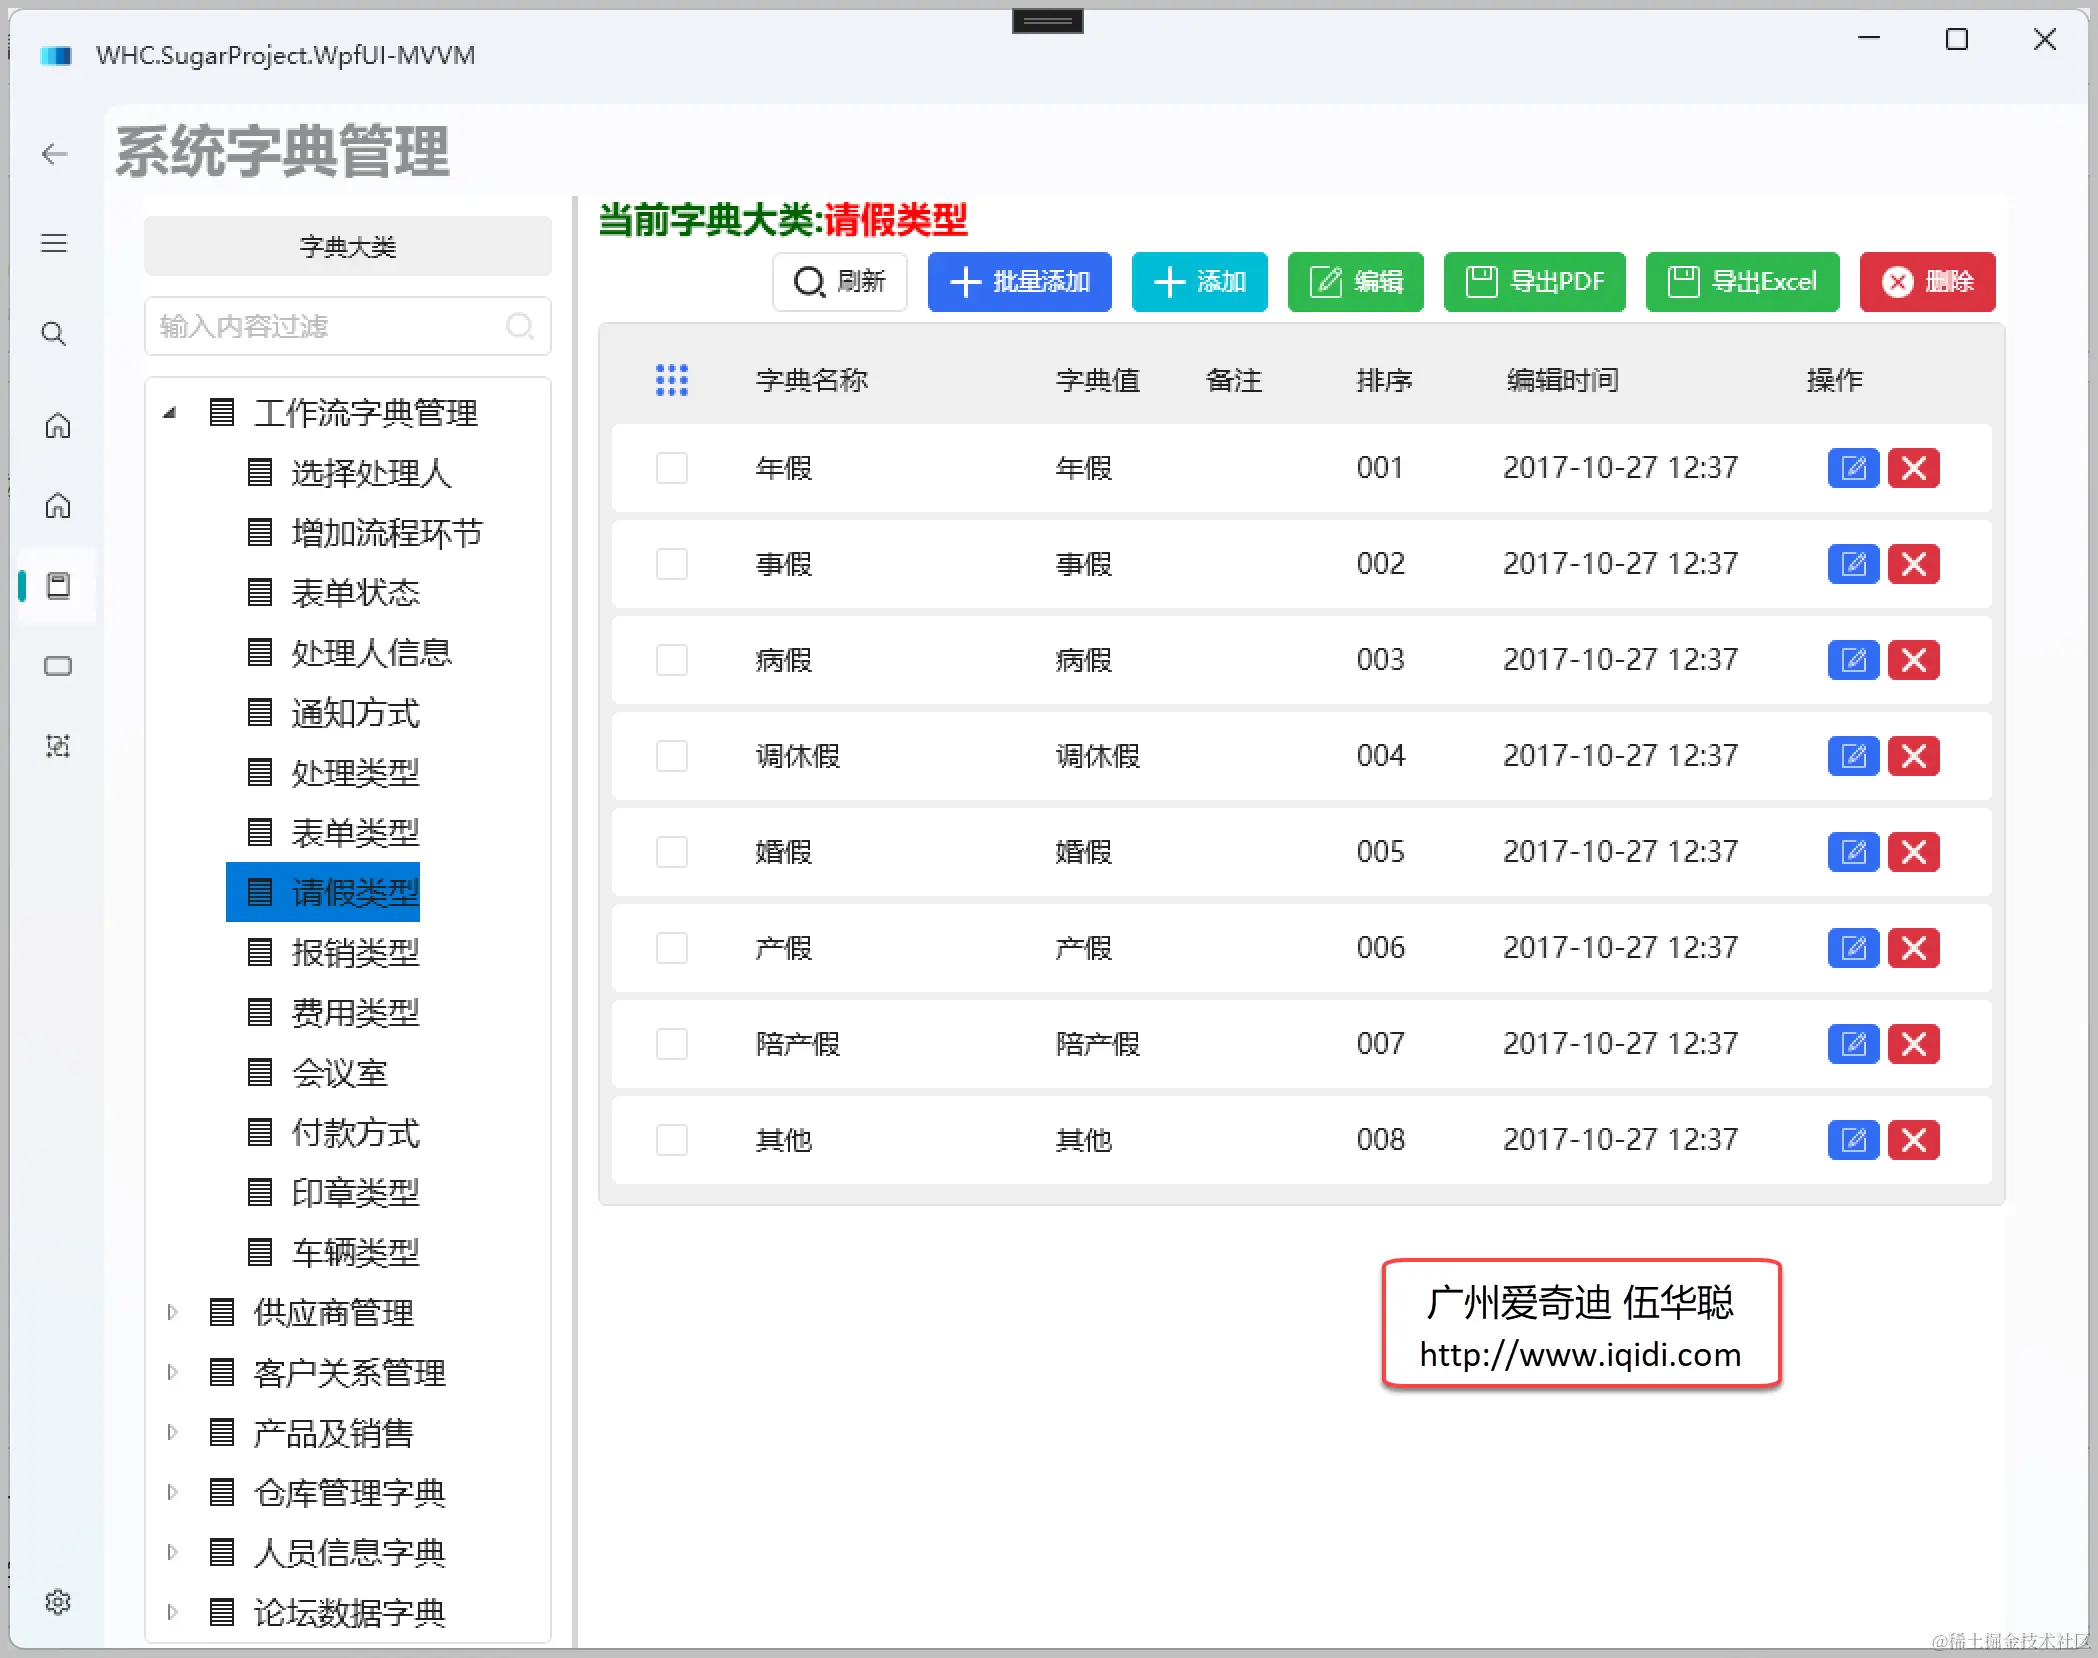Viewport: 2098px width, 1658px height.
Task: Select 车辆类型 in the tree
Action: tap(334, 1252)
